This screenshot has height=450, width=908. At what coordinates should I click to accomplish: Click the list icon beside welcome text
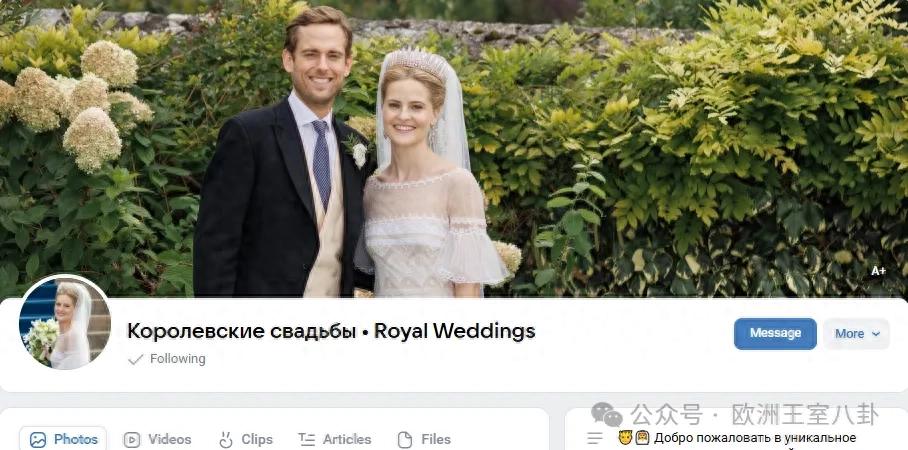click(595, 438)
